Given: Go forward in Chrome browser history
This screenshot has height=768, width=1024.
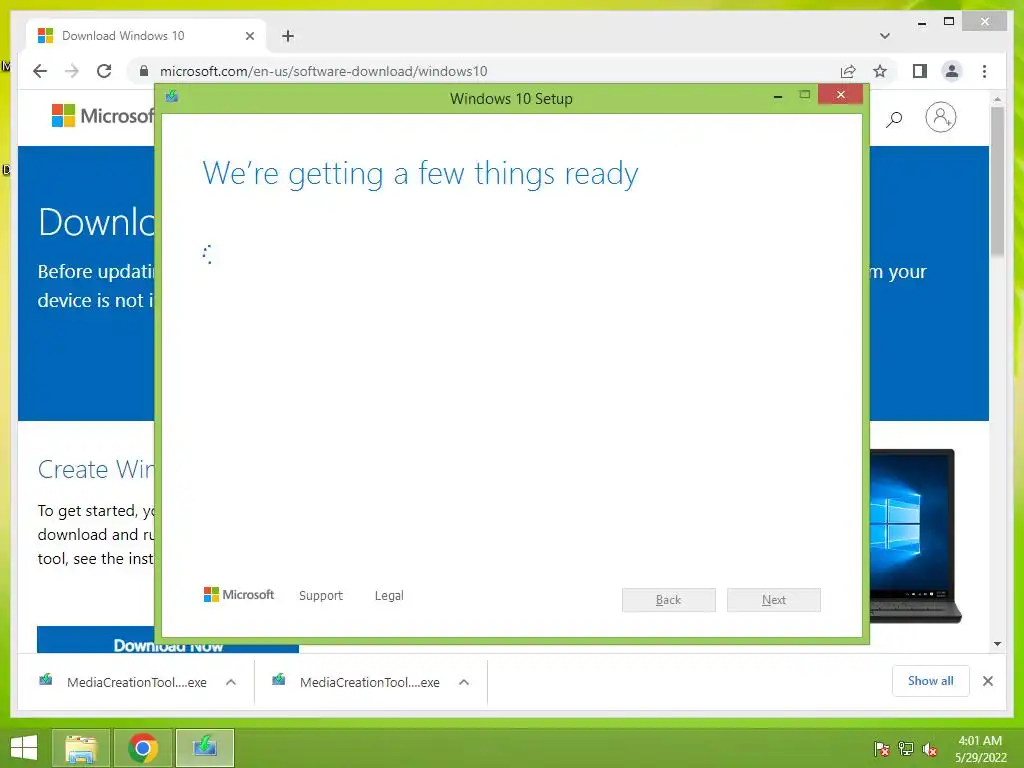Looking at the screenshot, I should [x=72, y=71].
